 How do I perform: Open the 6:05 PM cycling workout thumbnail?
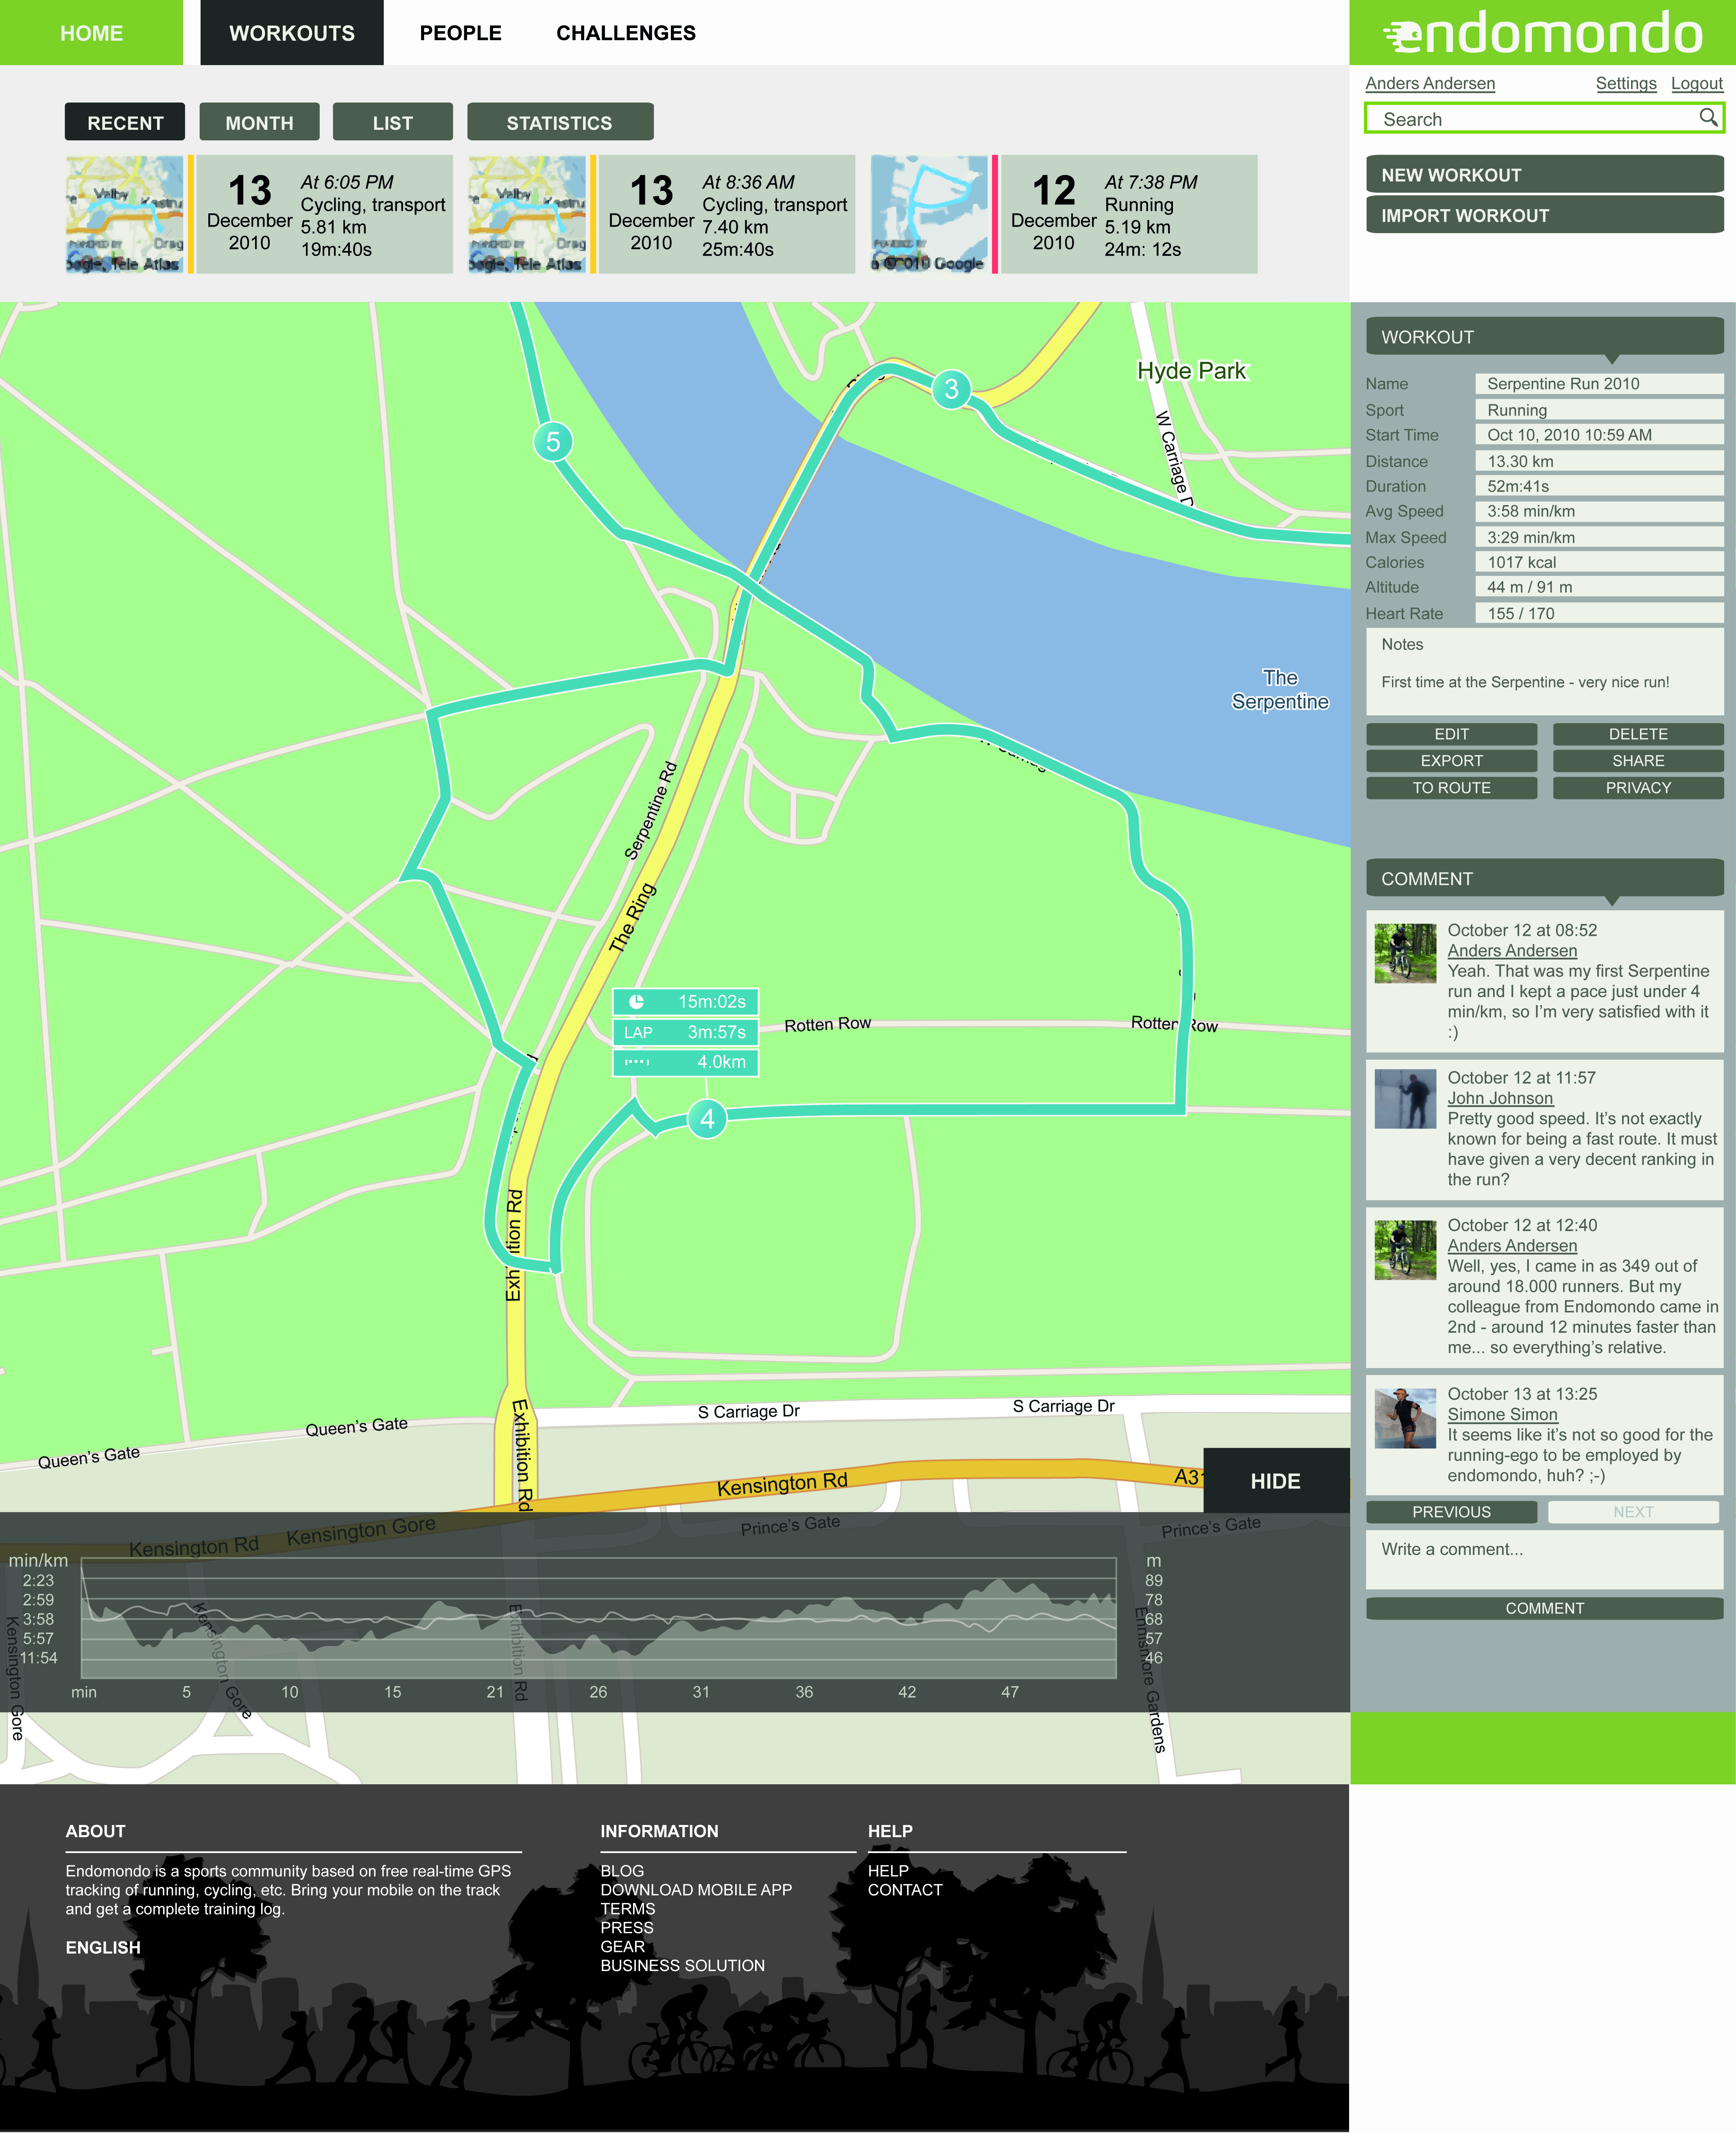click(x=125, y=214)
